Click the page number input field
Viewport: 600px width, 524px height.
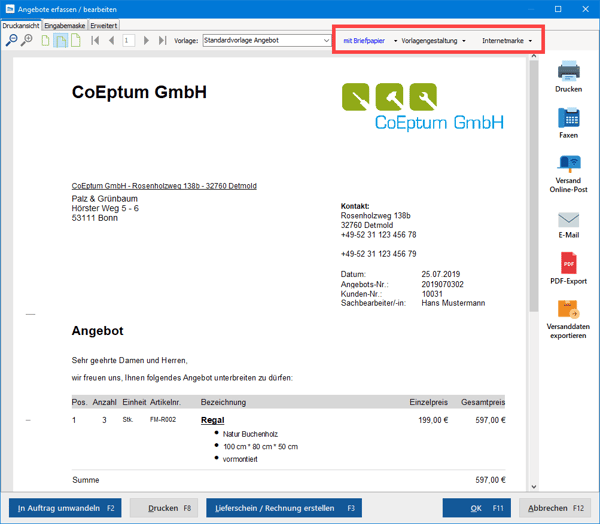pos(128,41)
